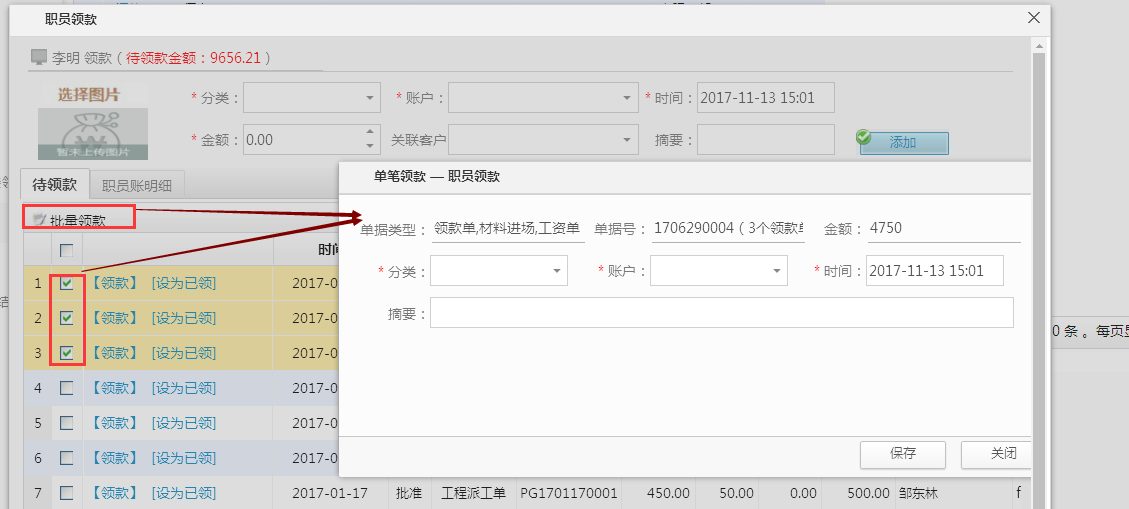The image size is (1129, 509).
Task: Uncheck the checkbox in row 1
Action: tap(66, 284)
